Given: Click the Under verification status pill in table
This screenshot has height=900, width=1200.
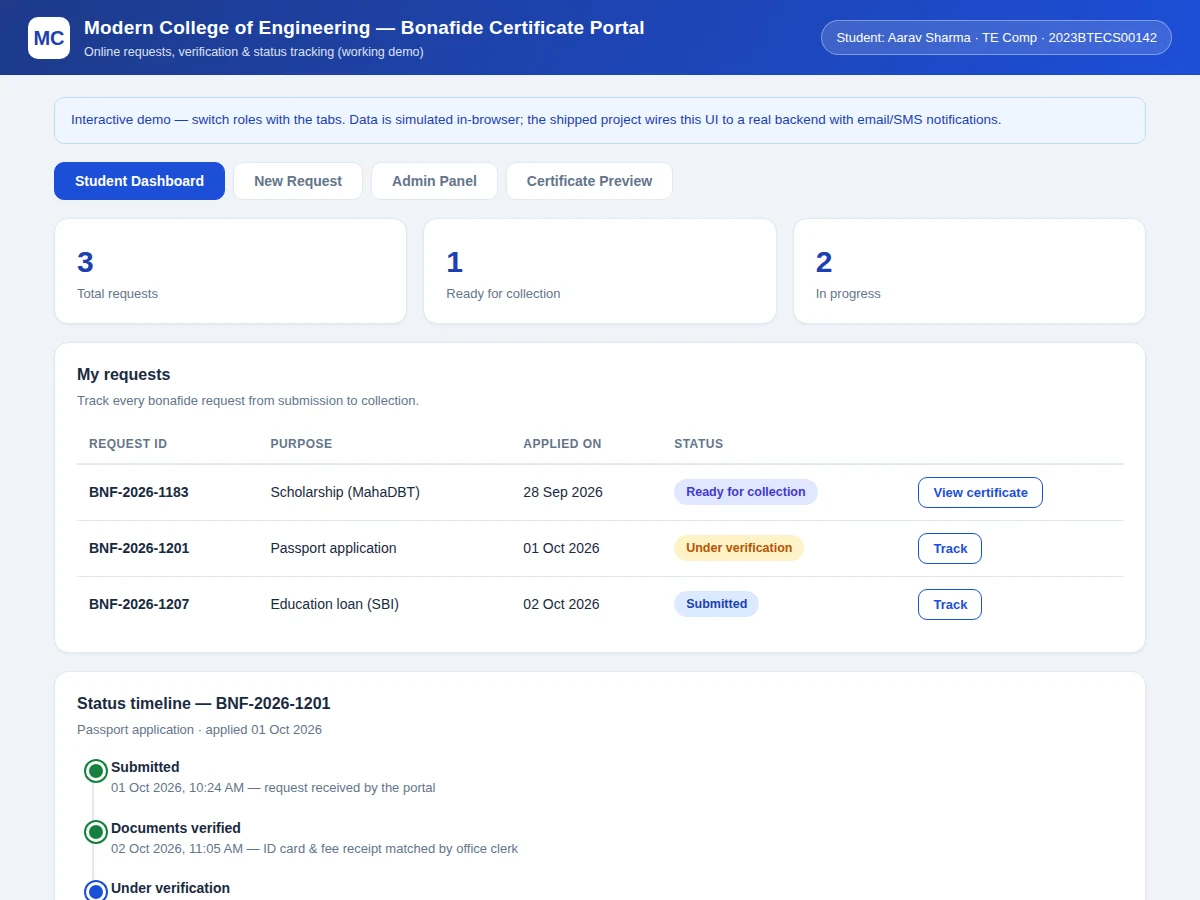Looking at the screenshot, I should point(739,548).
